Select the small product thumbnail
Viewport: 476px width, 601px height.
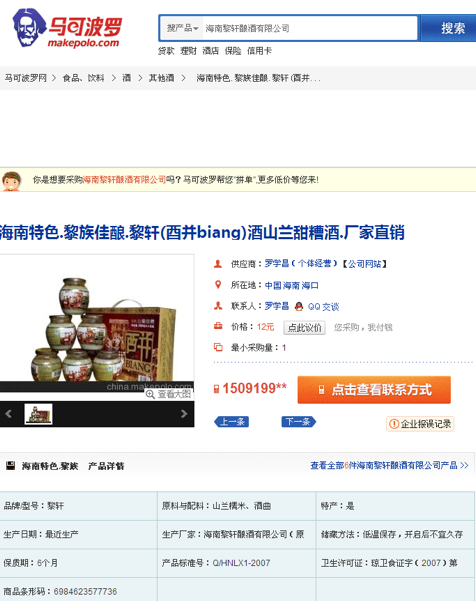click(38, 414)
